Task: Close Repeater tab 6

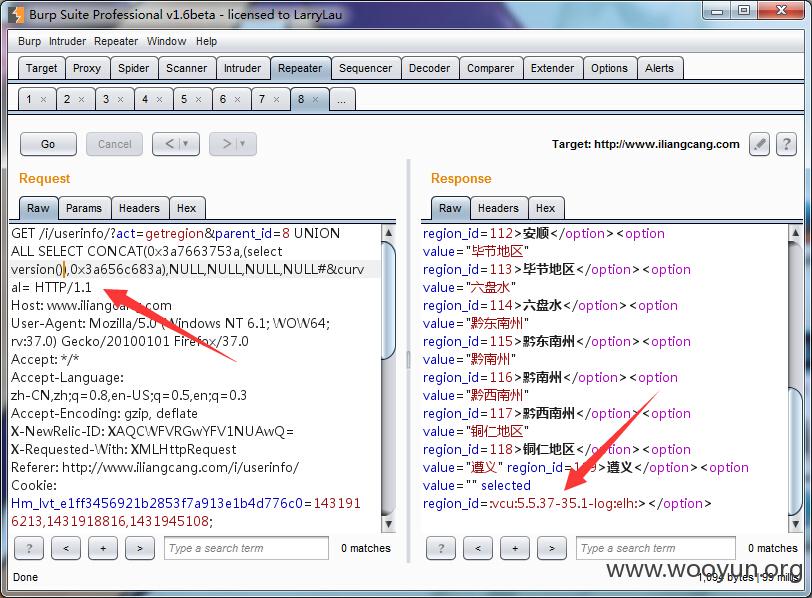Action: [x=237, y=99]
